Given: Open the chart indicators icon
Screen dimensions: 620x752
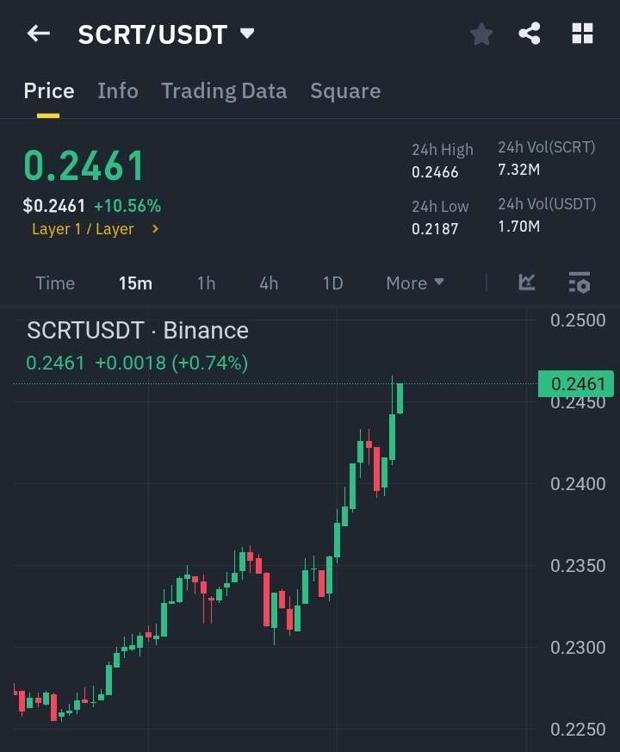Looking at the screenshot, I should click(x=527, y=283).
